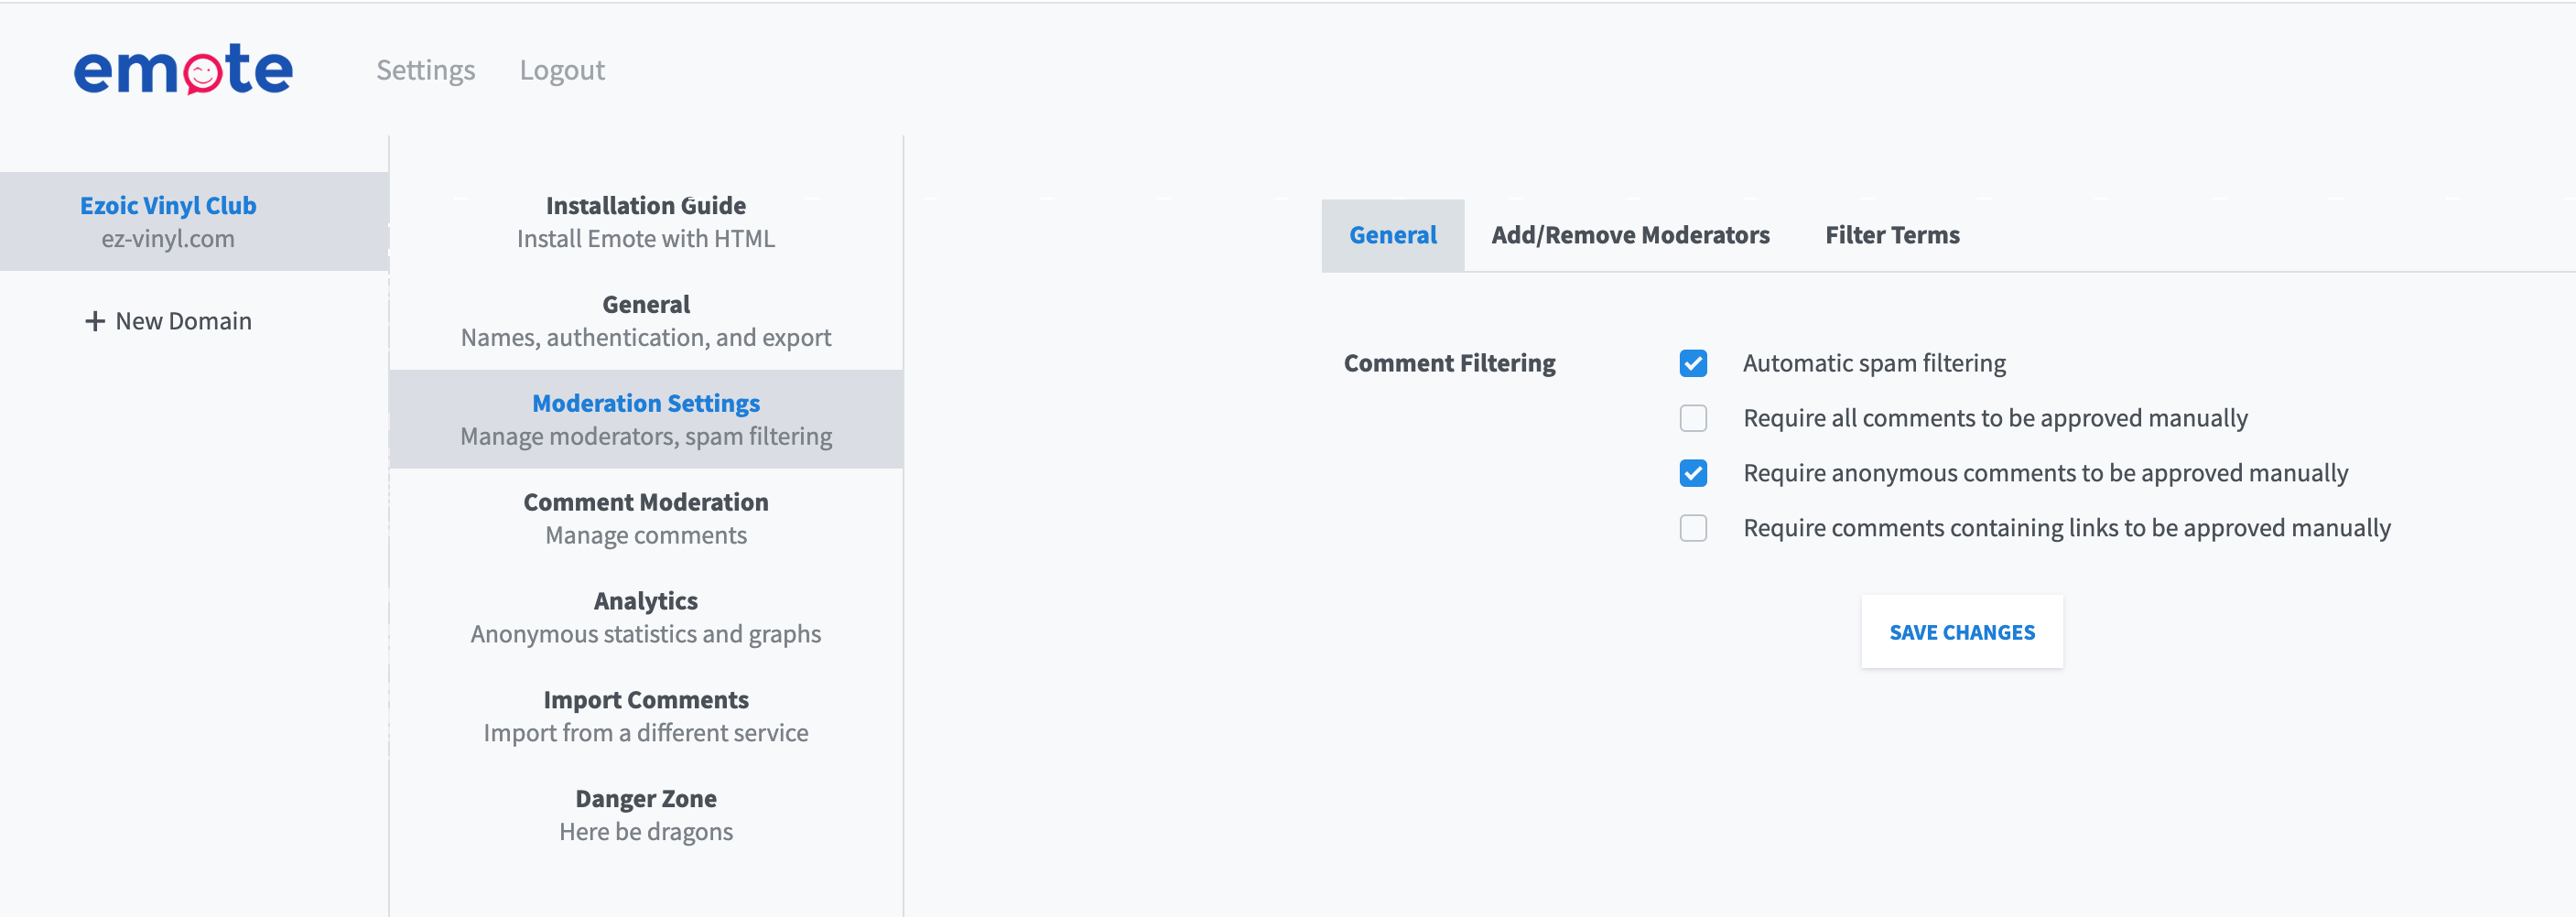This screenshot has height=917, width=2576.
Task: Check require comments containing links approval
Action: click(x=1692, y=528)
